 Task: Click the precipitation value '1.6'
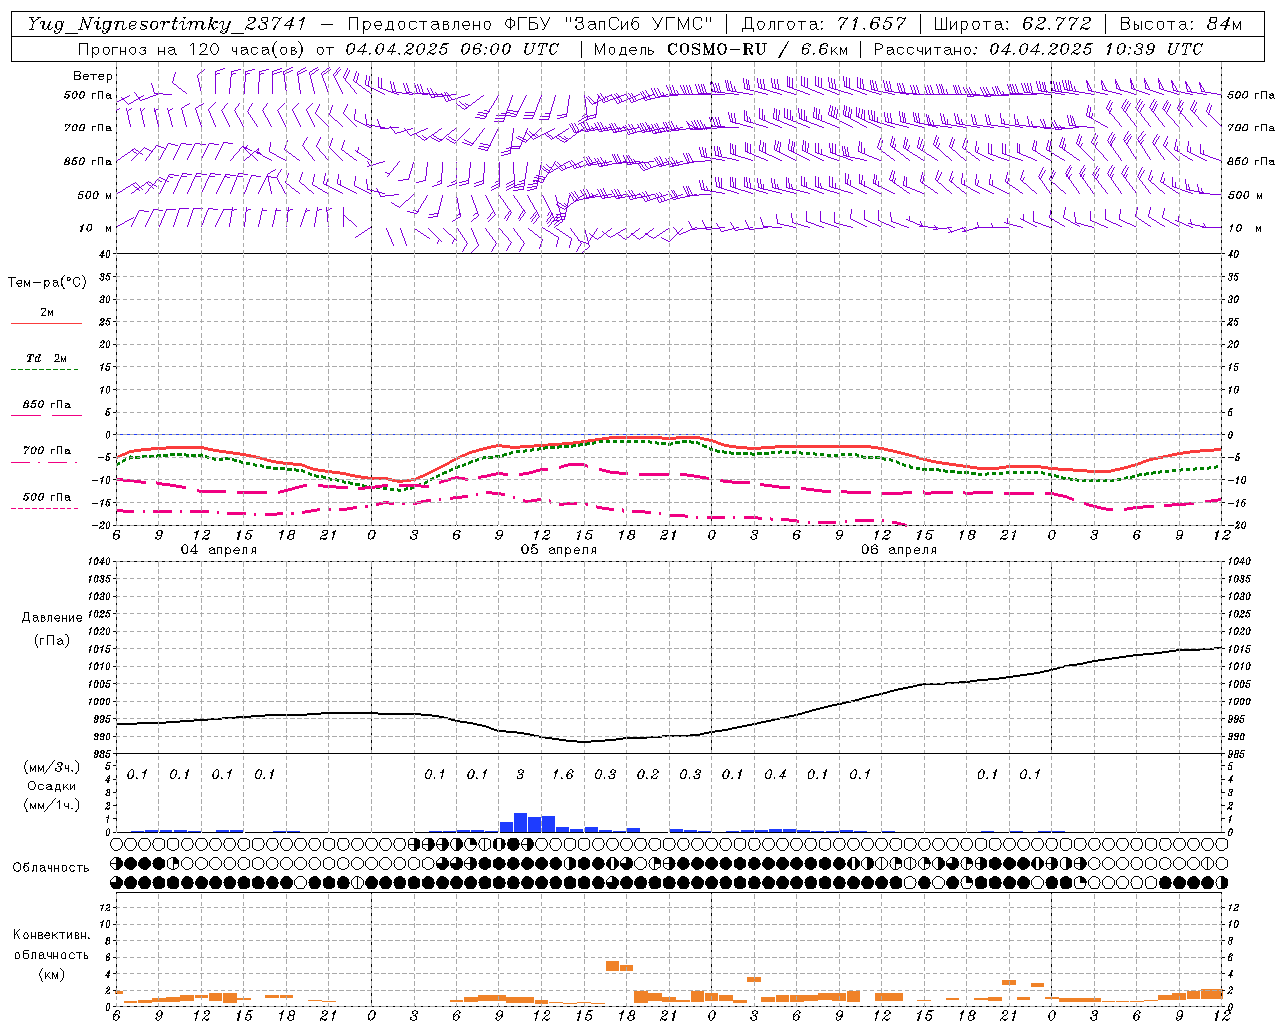click(x=563, y=775)
